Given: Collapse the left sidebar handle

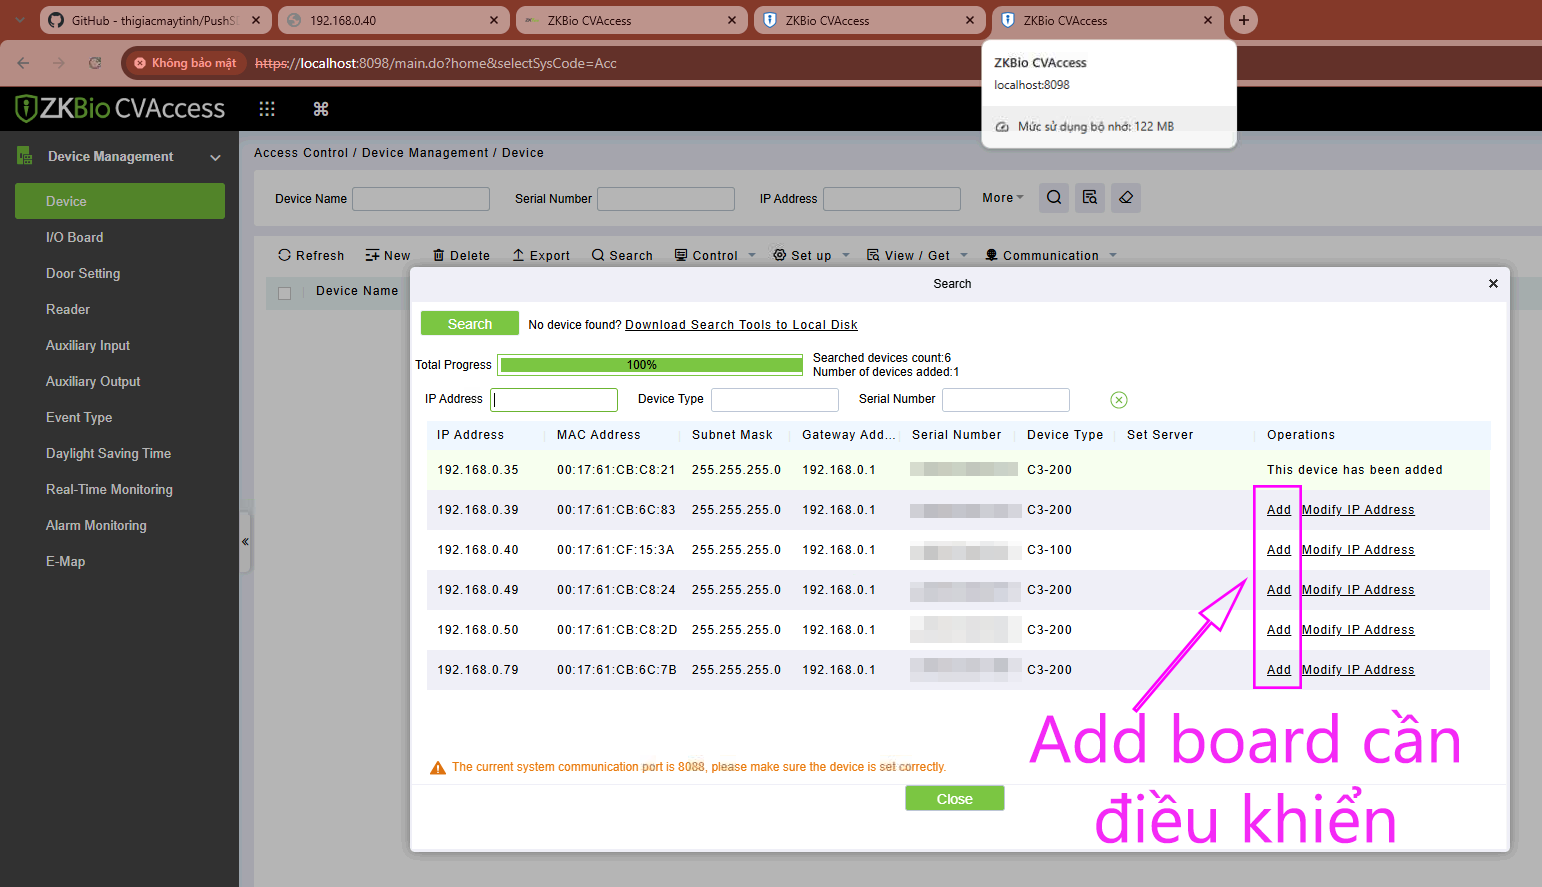Looking at the screenshot, I should click(245, 542).
